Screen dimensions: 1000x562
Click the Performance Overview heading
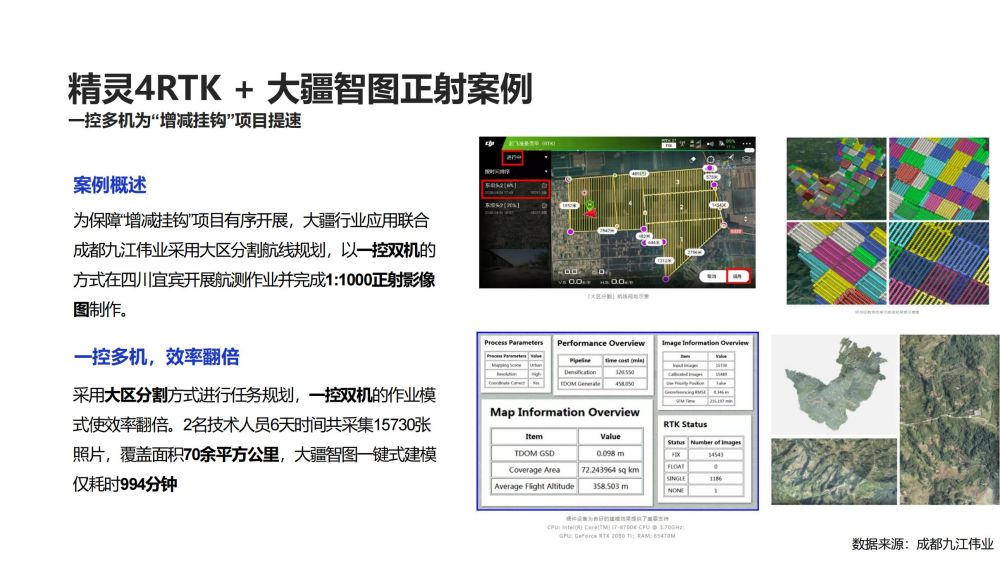coord(601,343)
